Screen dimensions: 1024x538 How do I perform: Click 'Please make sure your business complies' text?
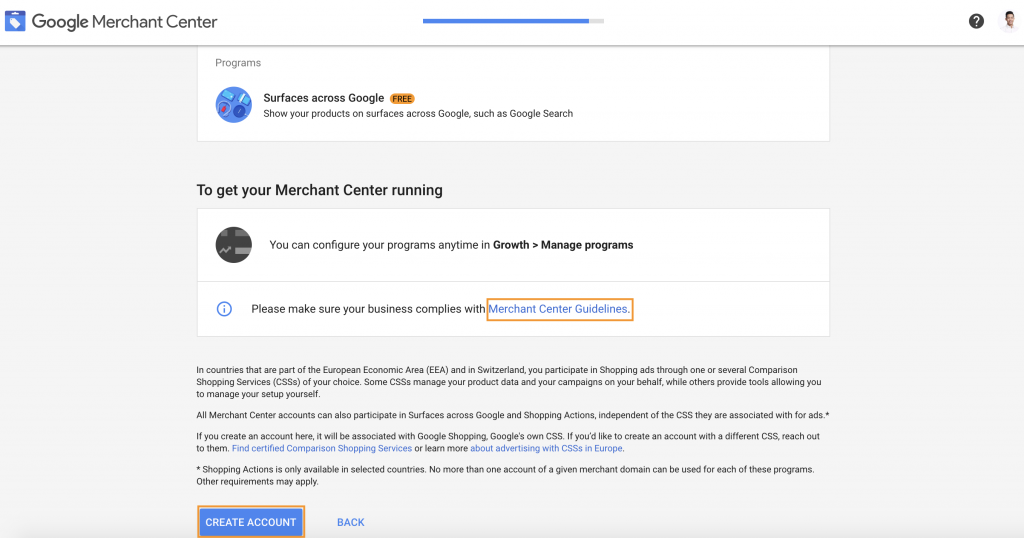pyautogui.click(x=368, y=309)
